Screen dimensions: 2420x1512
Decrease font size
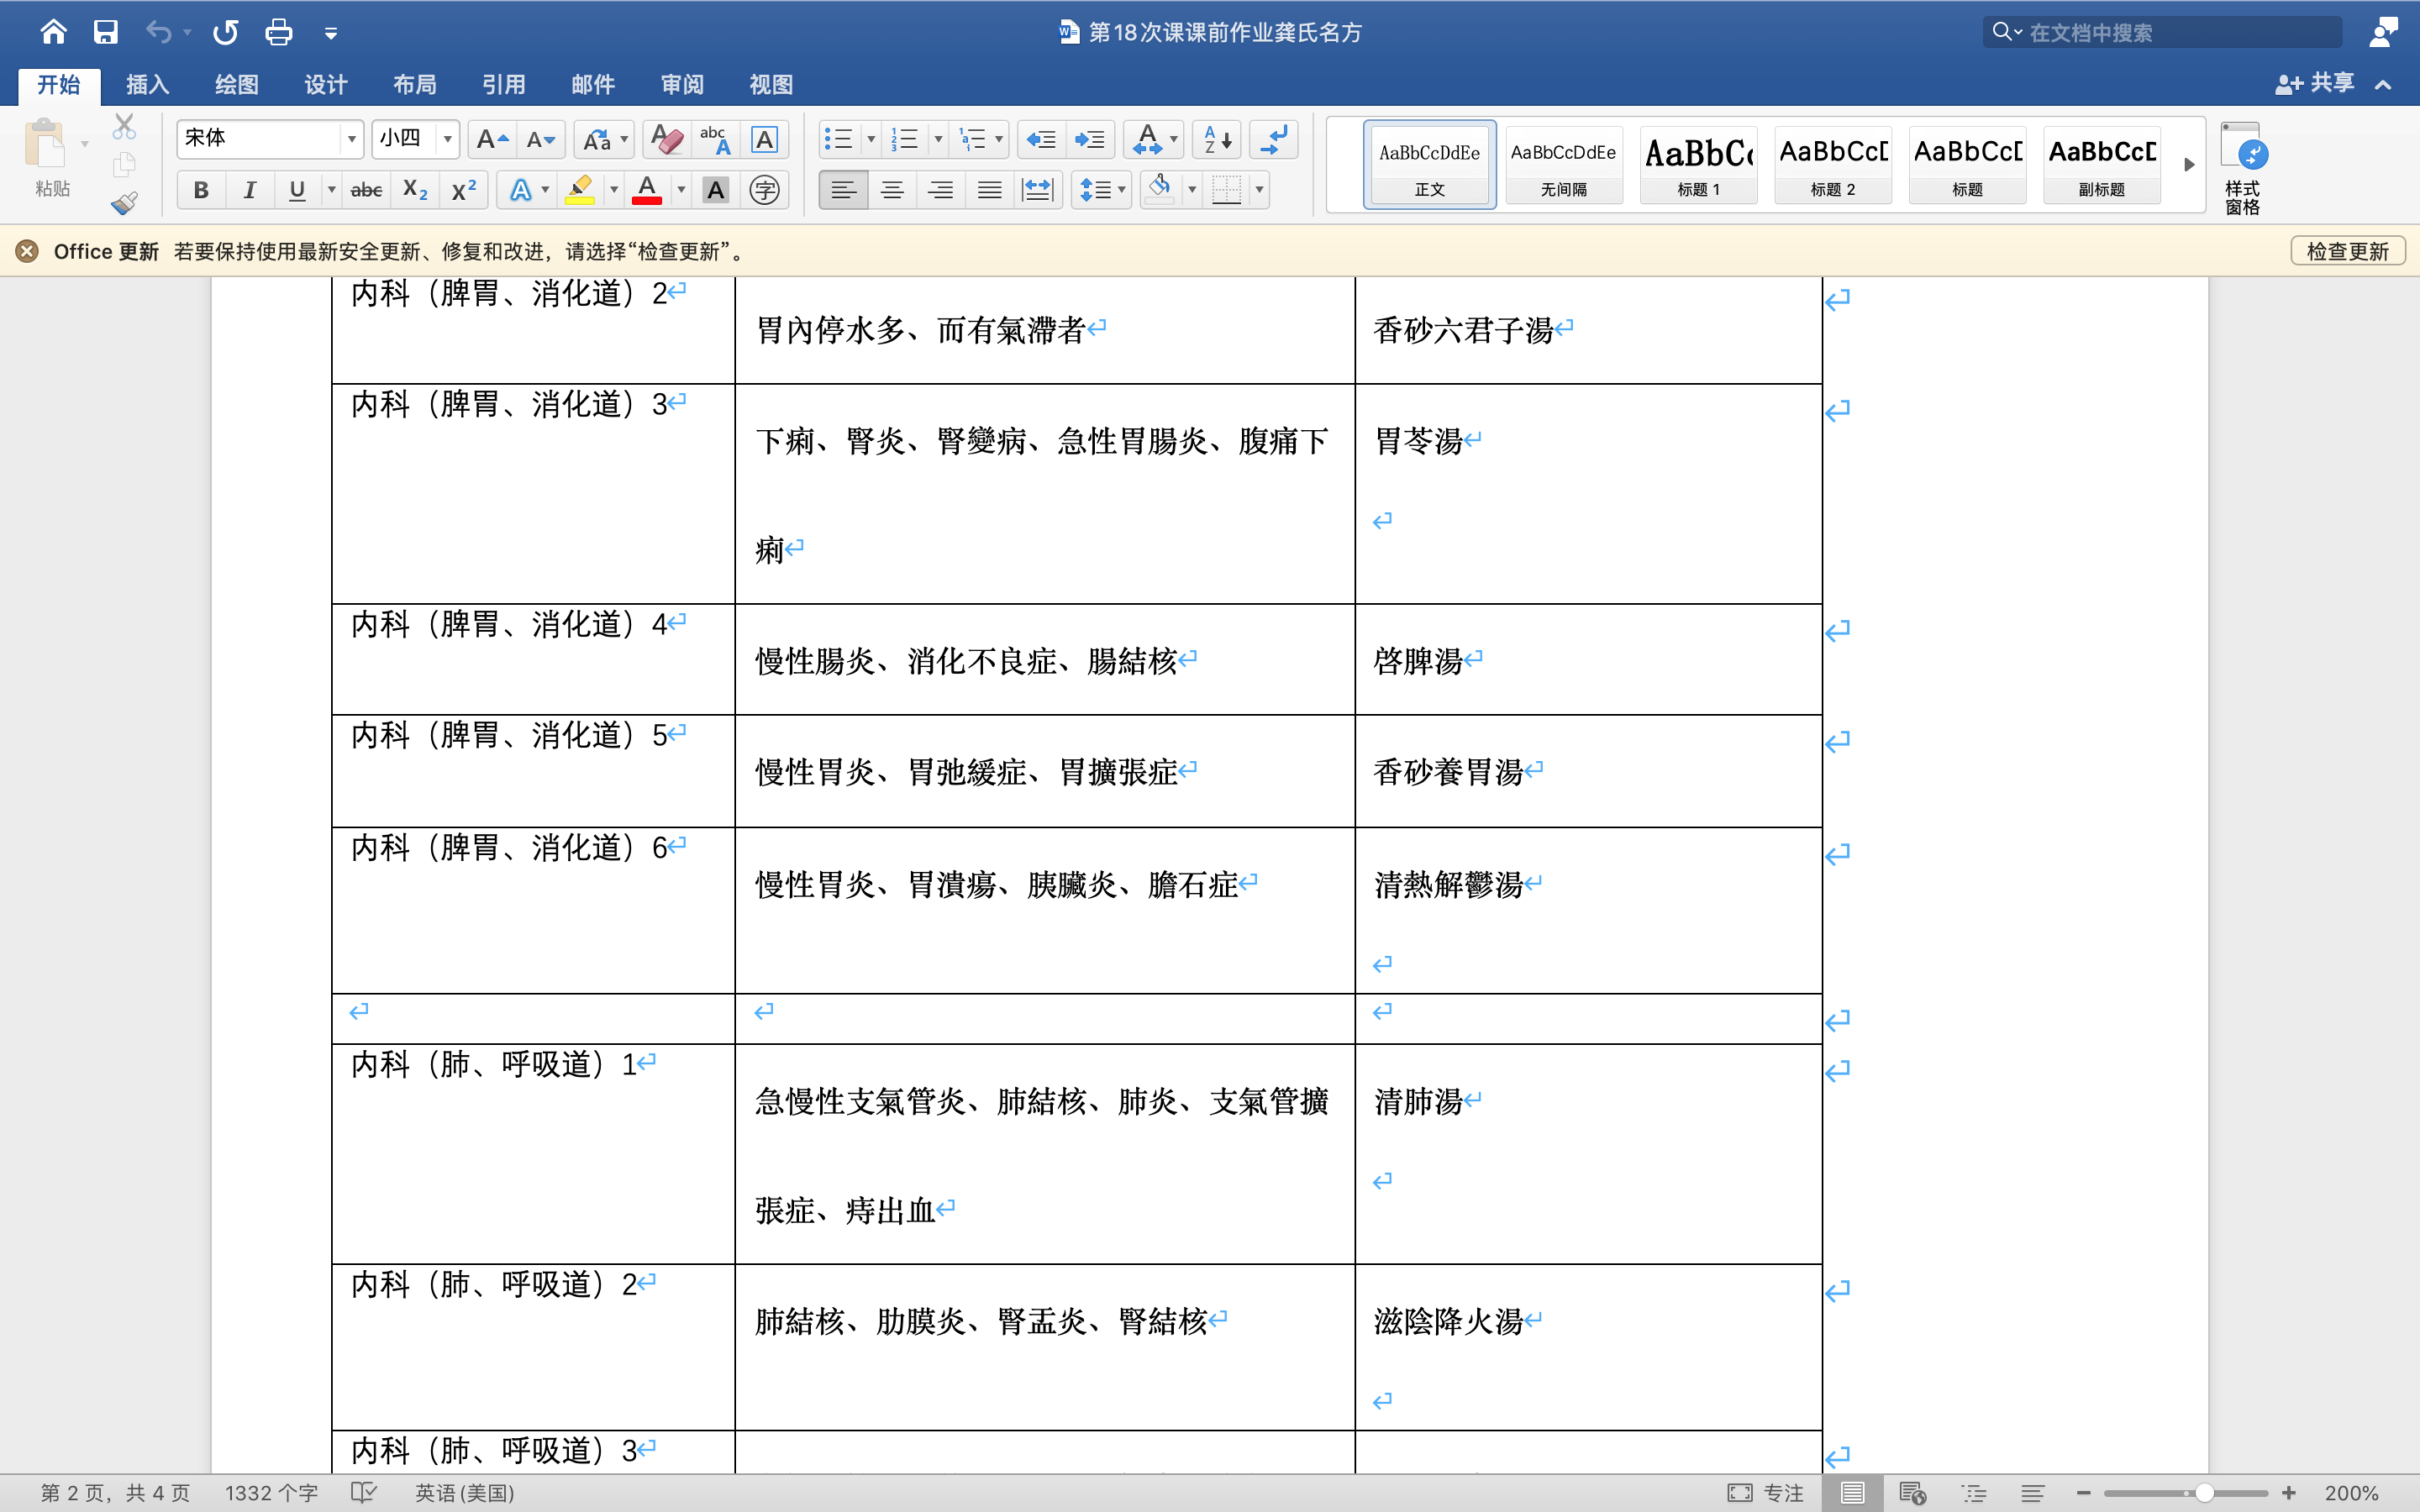click(541, 139)
